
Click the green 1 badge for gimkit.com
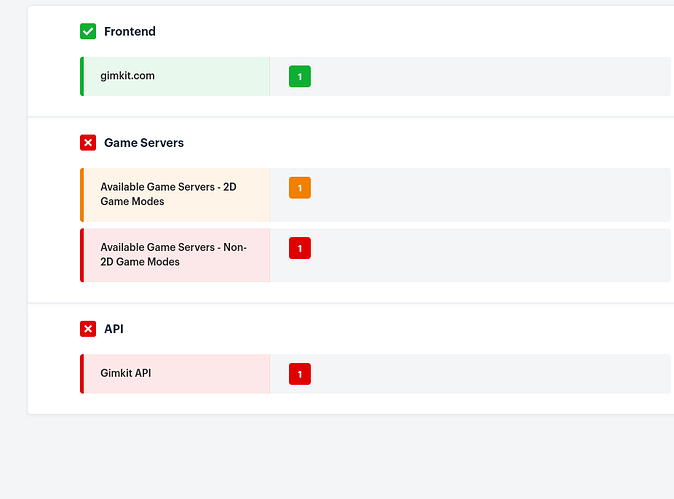tap(299, 76)
